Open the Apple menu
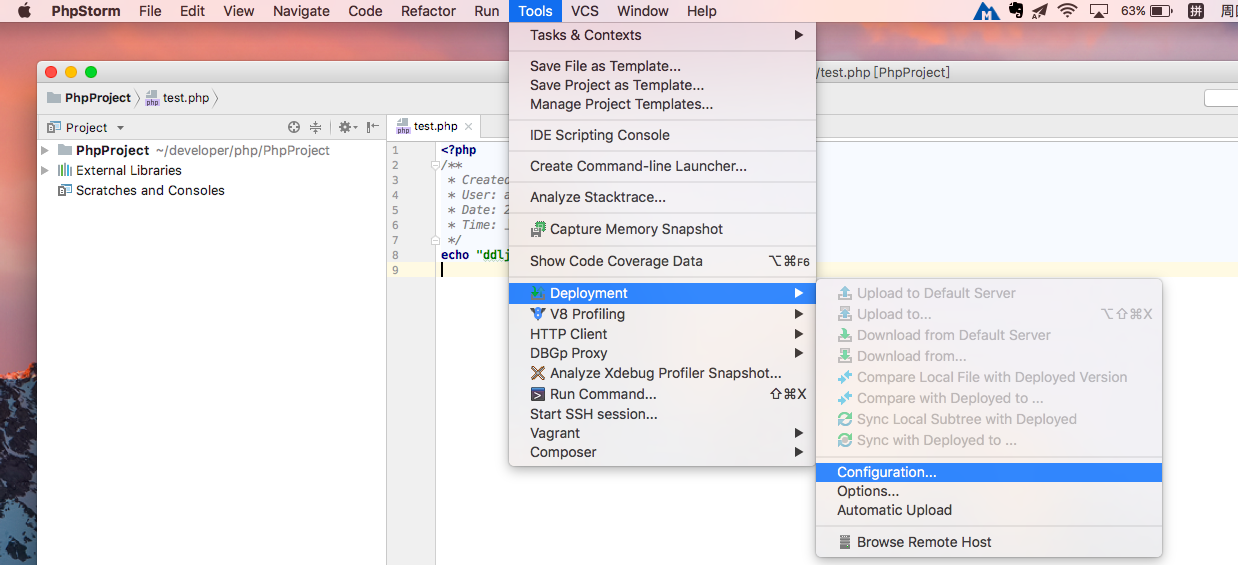The width and height of the screenshot is (1238, 565). [24, 11]
